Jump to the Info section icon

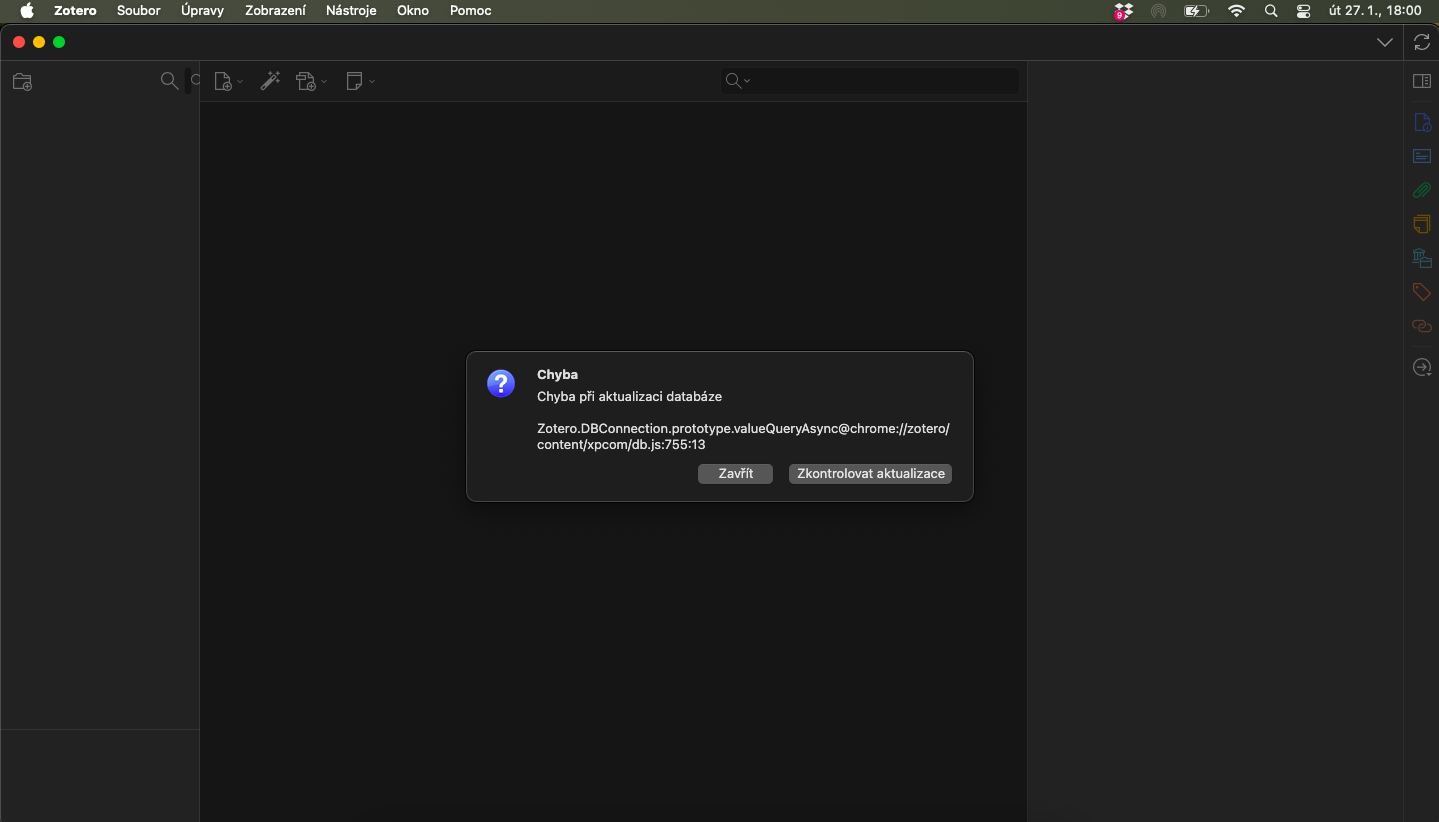1421,123
